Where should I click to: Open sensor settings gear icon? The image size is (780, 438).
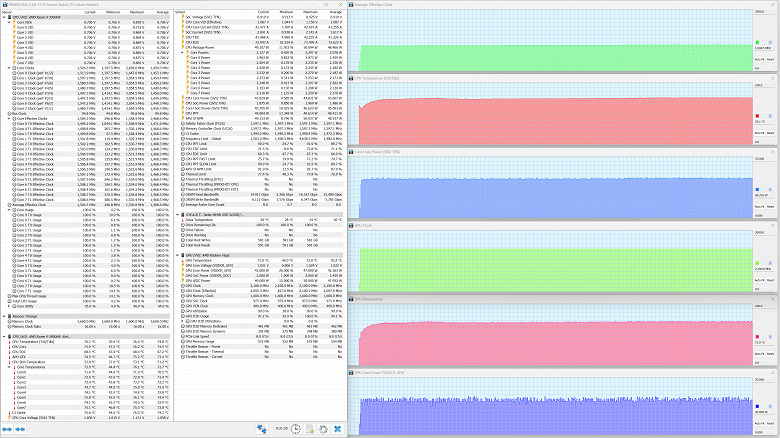(323, 429)
